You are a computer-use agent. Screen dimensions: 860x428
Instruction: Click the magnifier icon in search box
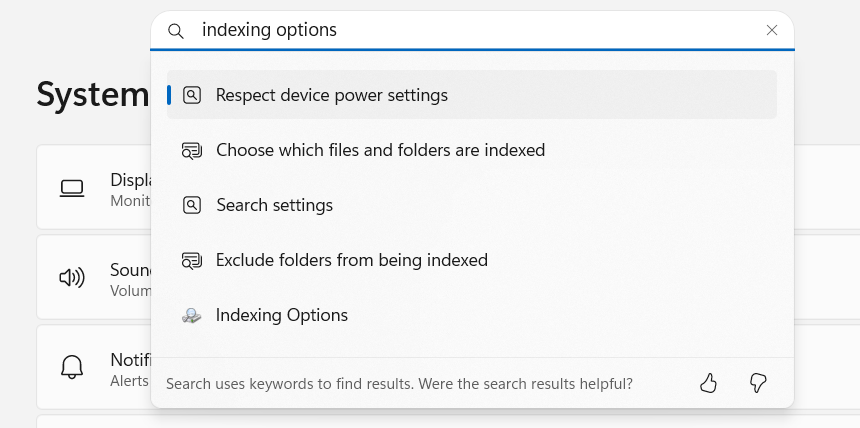point(176,31)
